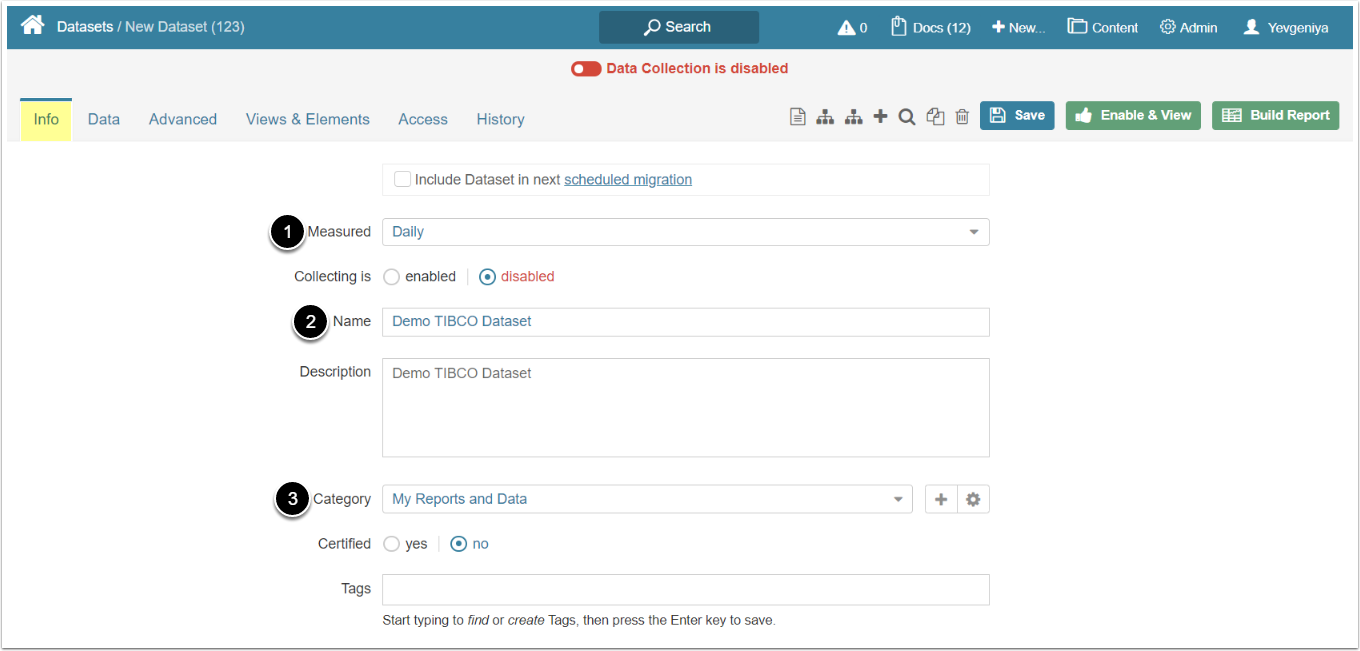This screenshot has width=1360, height=651.
Task: Open the Category dropdown
Action: coord(647,499)
